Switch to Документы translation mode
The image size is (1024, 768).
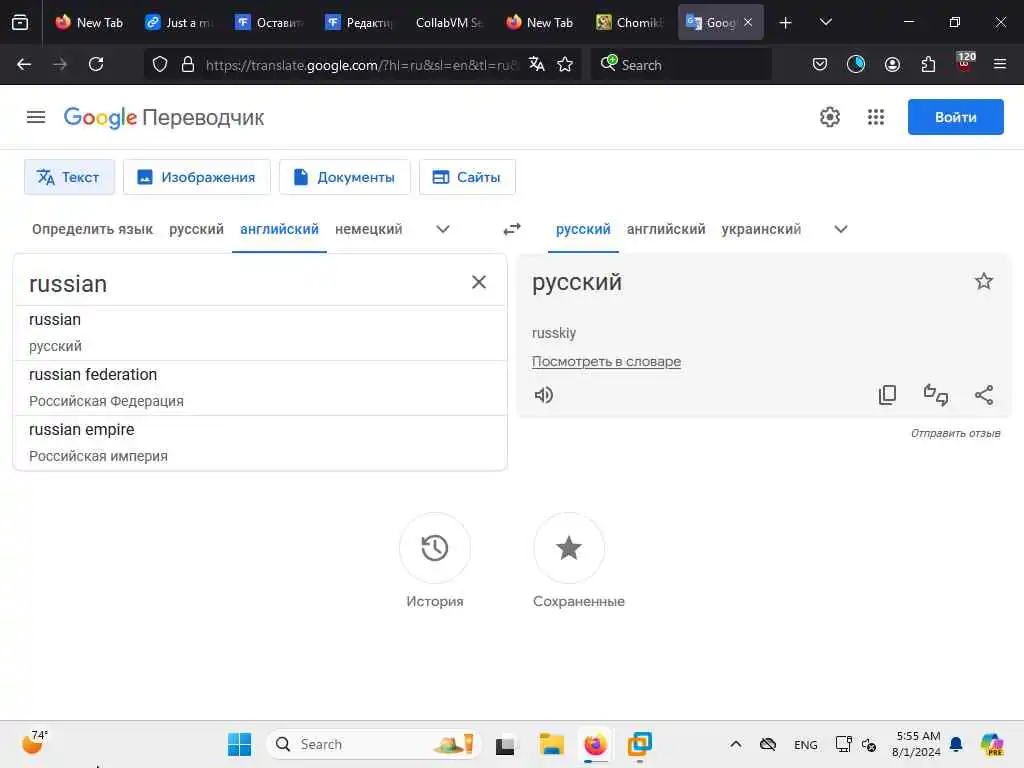click(344, 177)
